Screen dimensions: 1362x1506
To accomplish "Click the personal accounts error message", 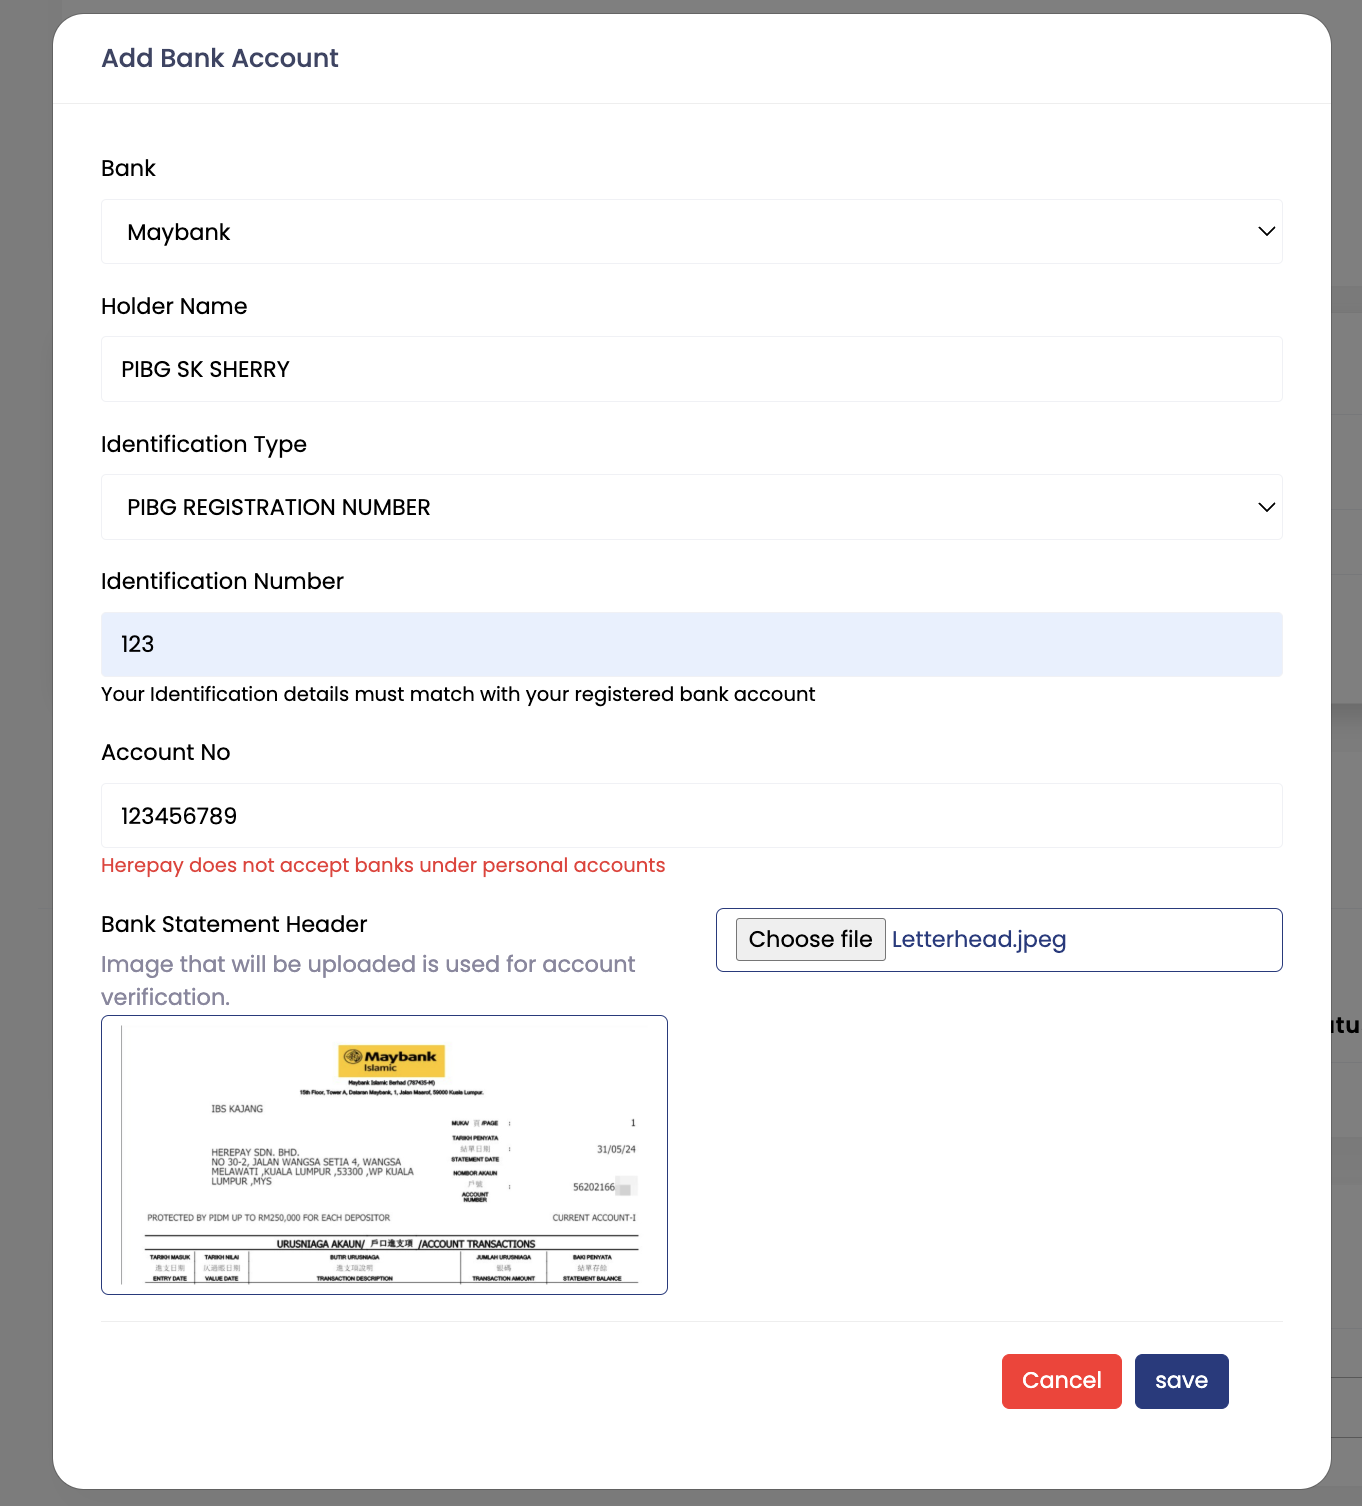I will click(383, 865).
